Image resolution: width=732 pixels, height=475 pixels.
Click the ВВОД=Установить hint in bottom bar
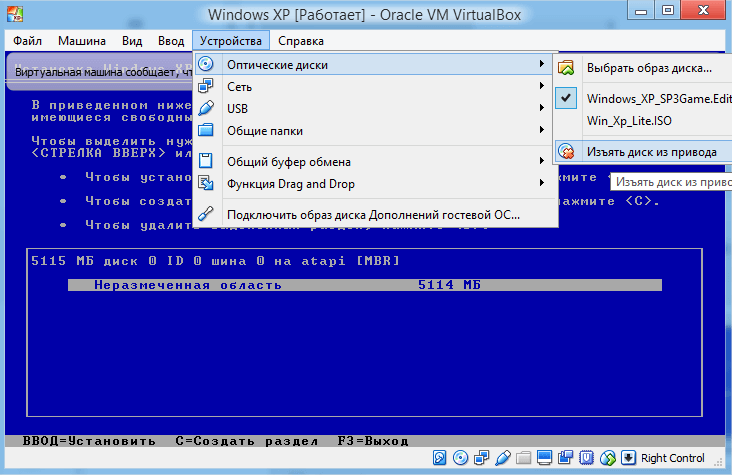click(89, 441)
